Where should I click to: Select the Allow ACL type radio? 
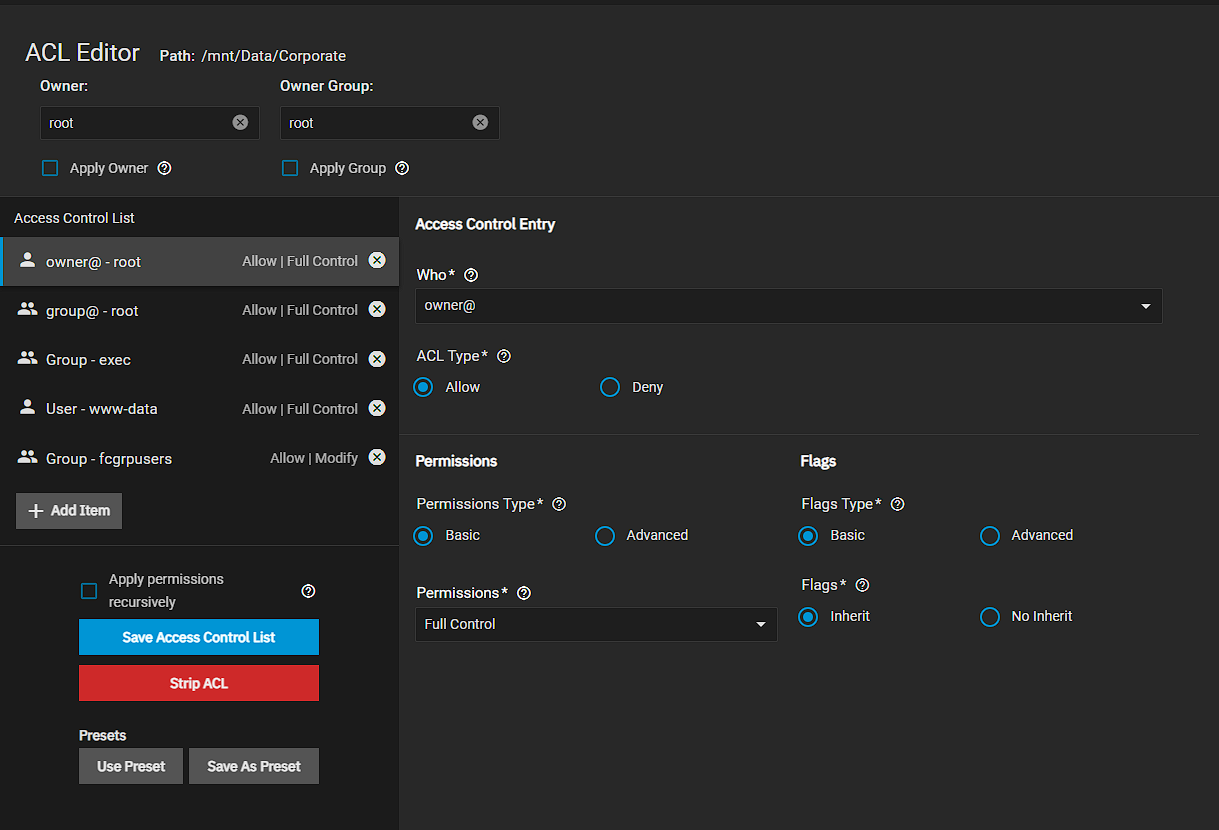click(424, 387)
